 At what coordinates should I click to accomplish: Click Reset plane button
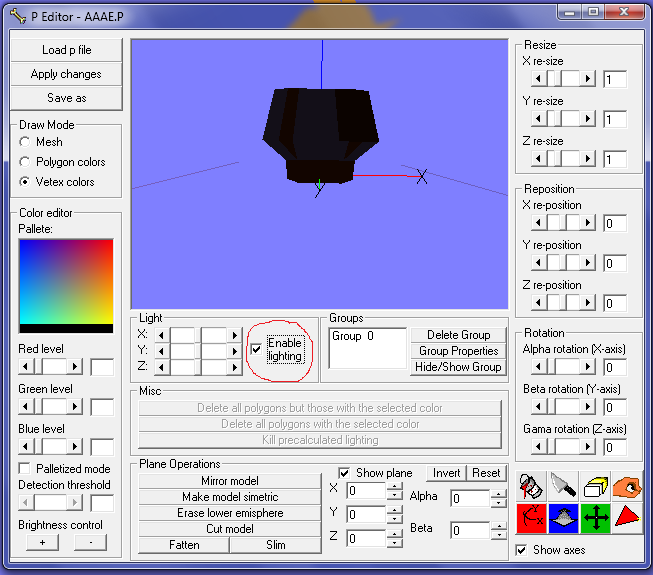click(486, 473)
